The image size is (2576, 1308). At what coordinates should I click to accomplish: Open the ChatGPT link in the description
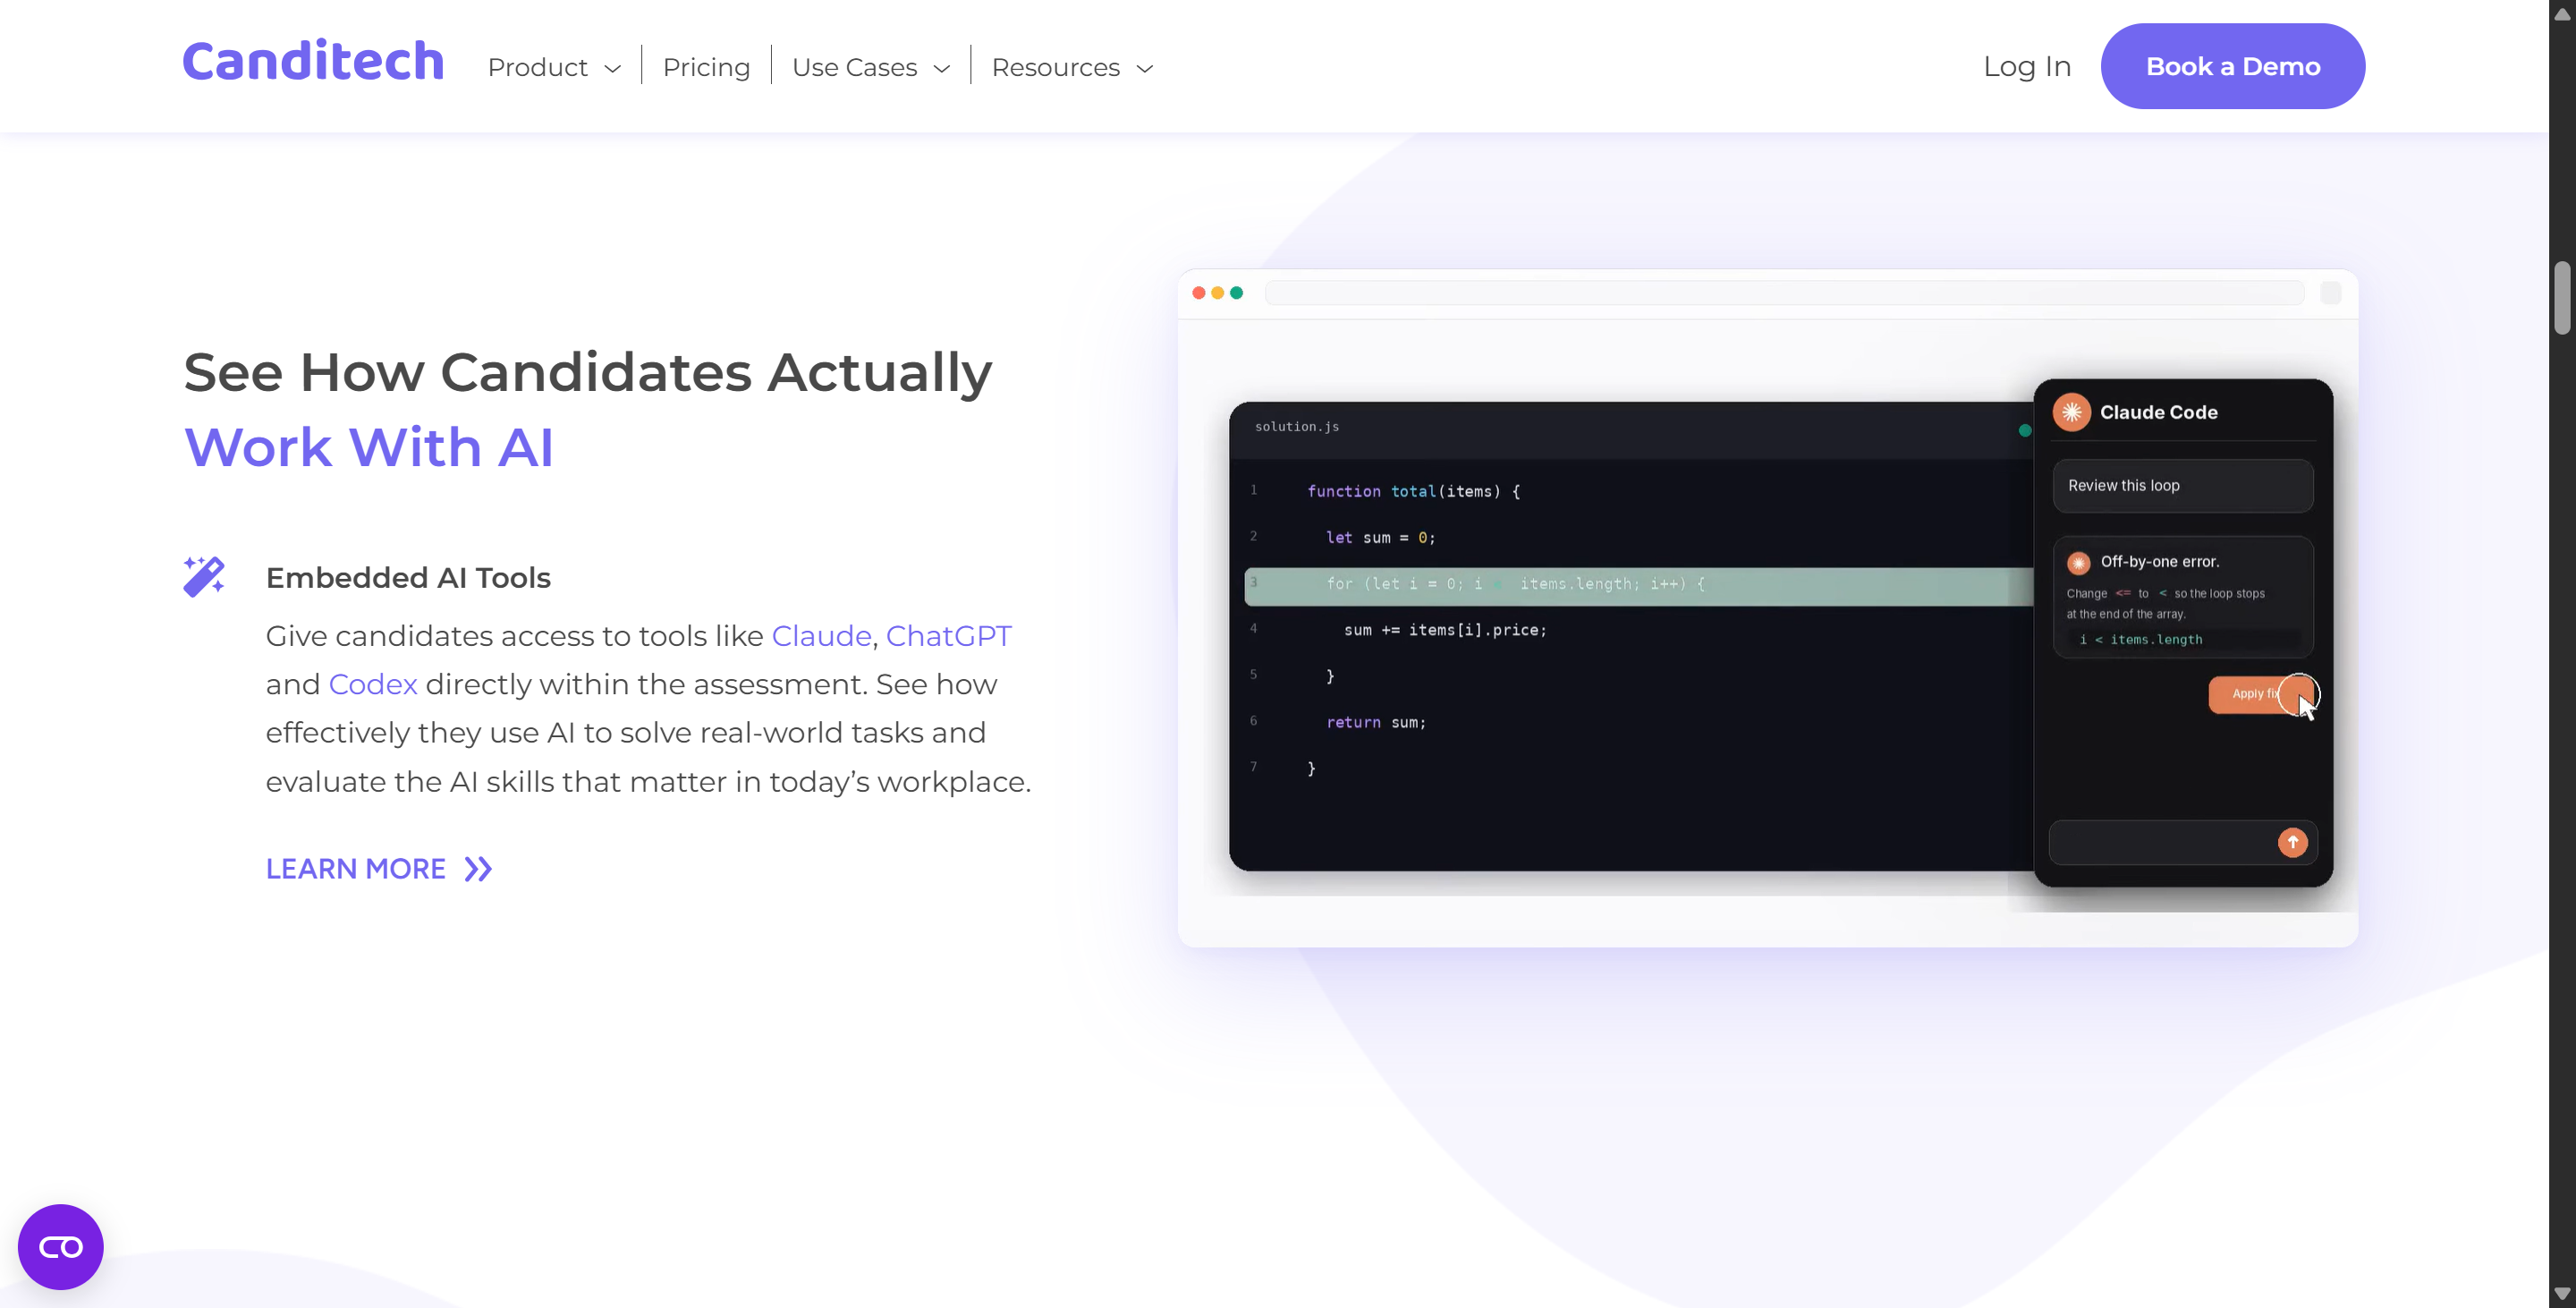[948, 636]
